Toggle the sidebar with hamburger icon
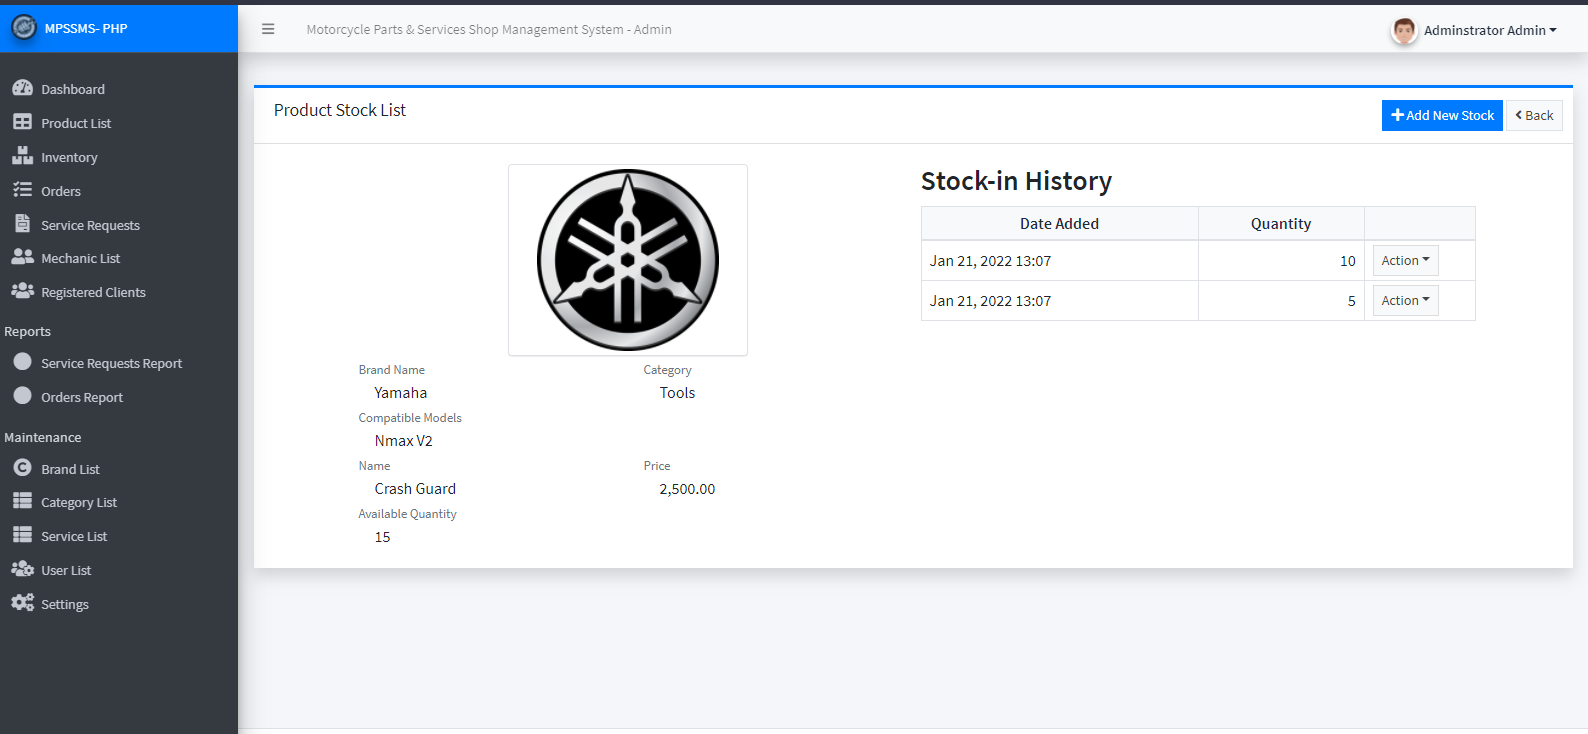This screenshot has height=734, width=1588. (x=268, y=29)
